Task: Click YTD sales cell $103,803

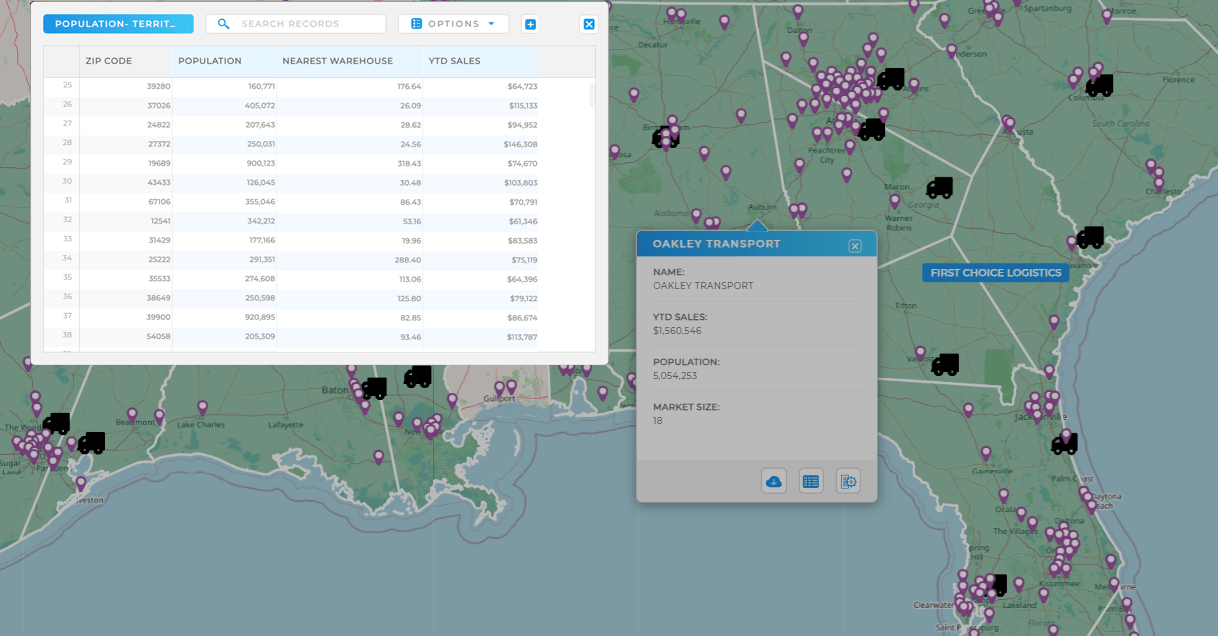Action: coord(521,182)
